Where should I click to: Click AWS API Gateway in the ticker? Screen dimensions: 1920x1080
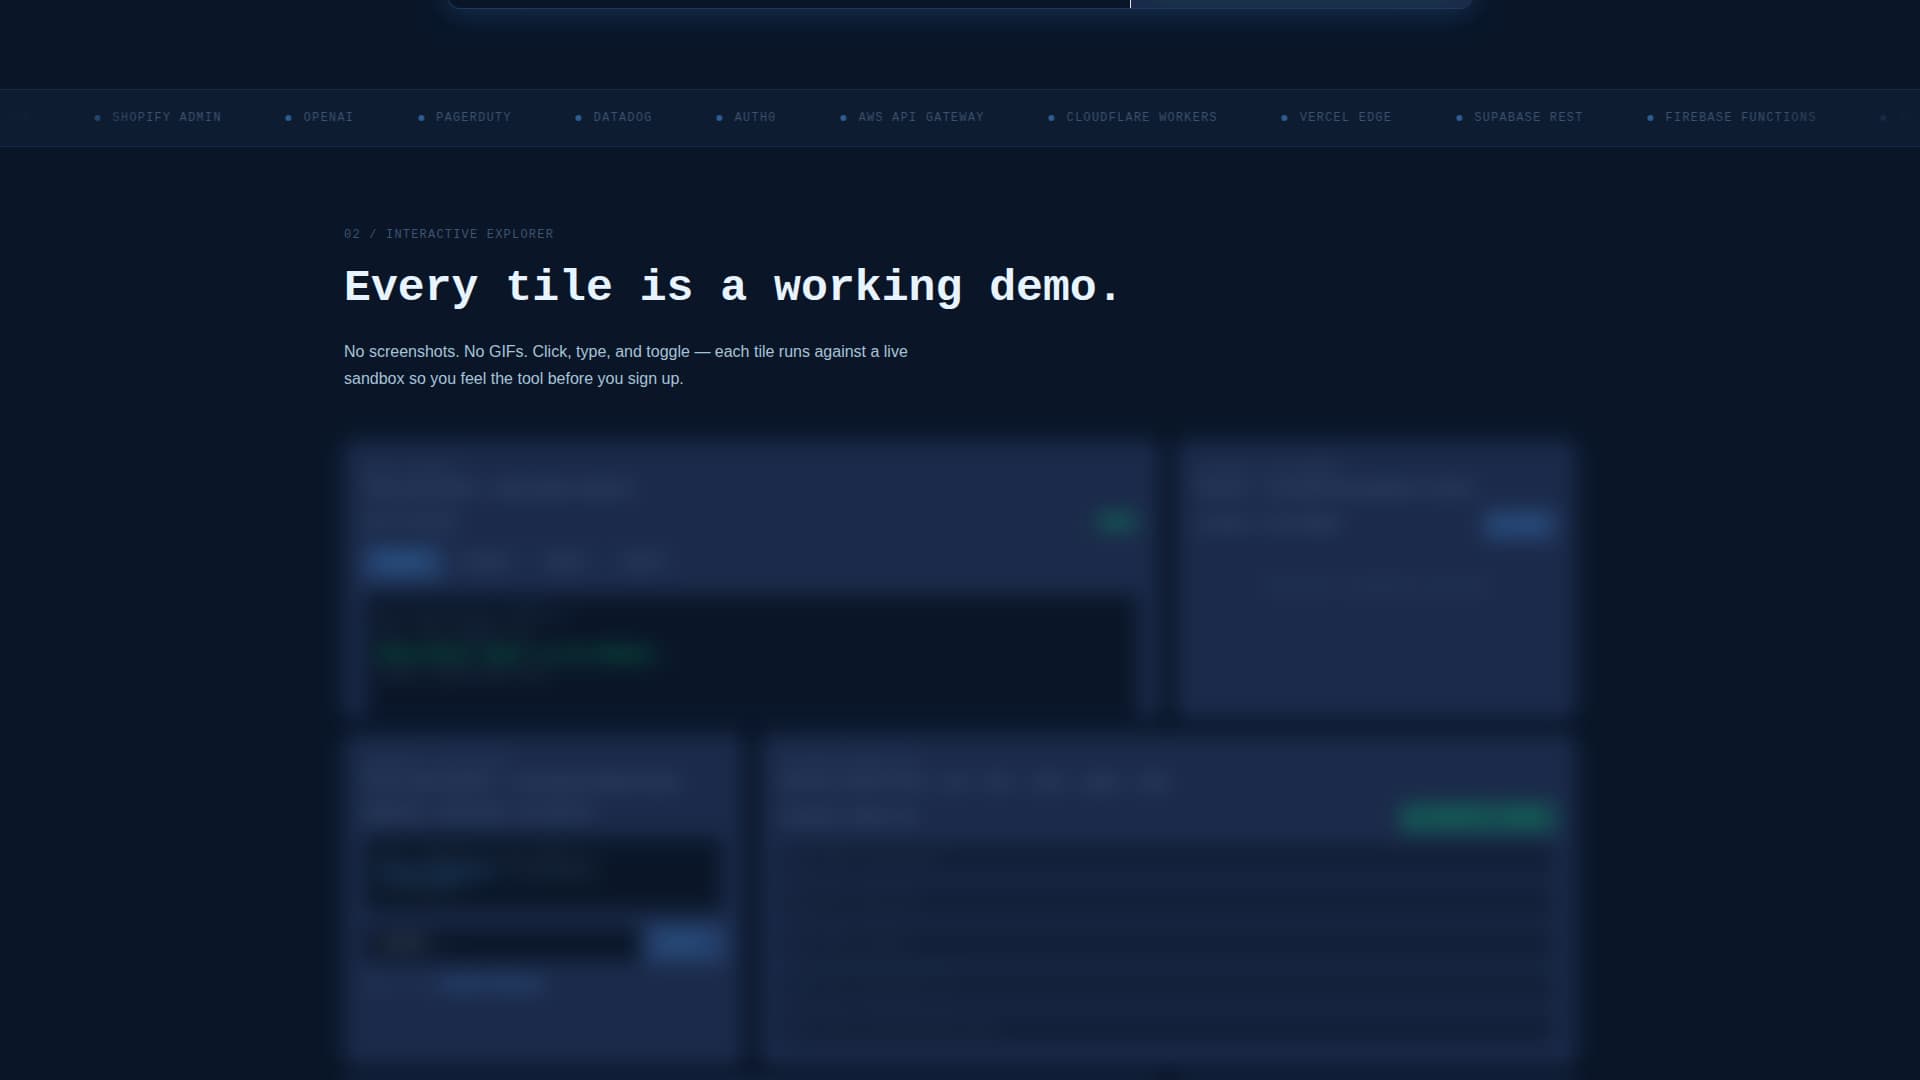click(920, 117)
